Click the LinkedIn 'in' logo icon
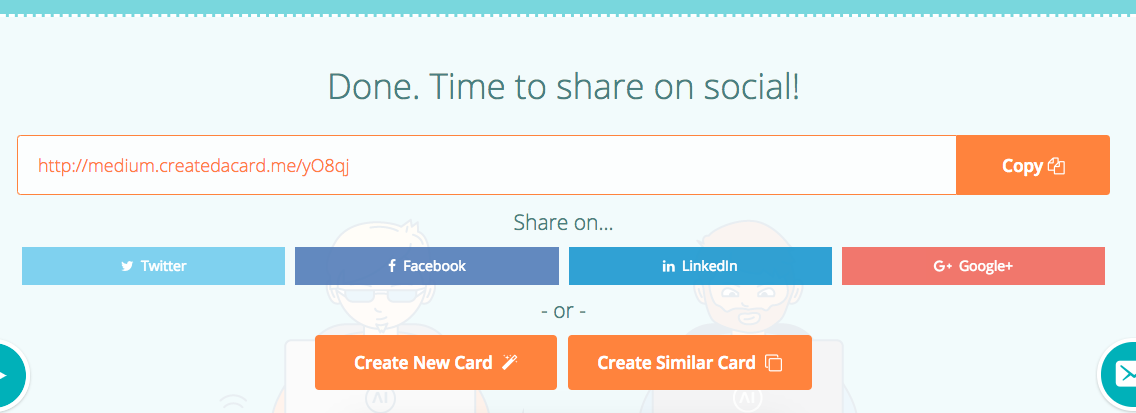Screen dimensions: 1136x413 tap(668, 266)
